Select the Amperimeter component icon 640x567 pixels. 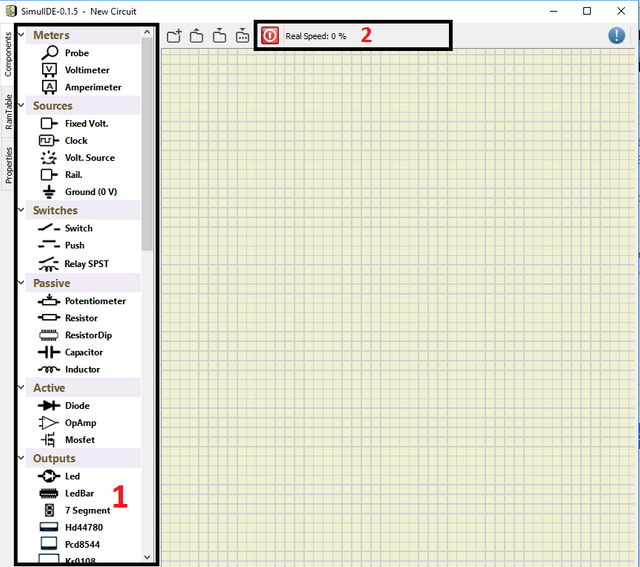(x=49, y=87)
